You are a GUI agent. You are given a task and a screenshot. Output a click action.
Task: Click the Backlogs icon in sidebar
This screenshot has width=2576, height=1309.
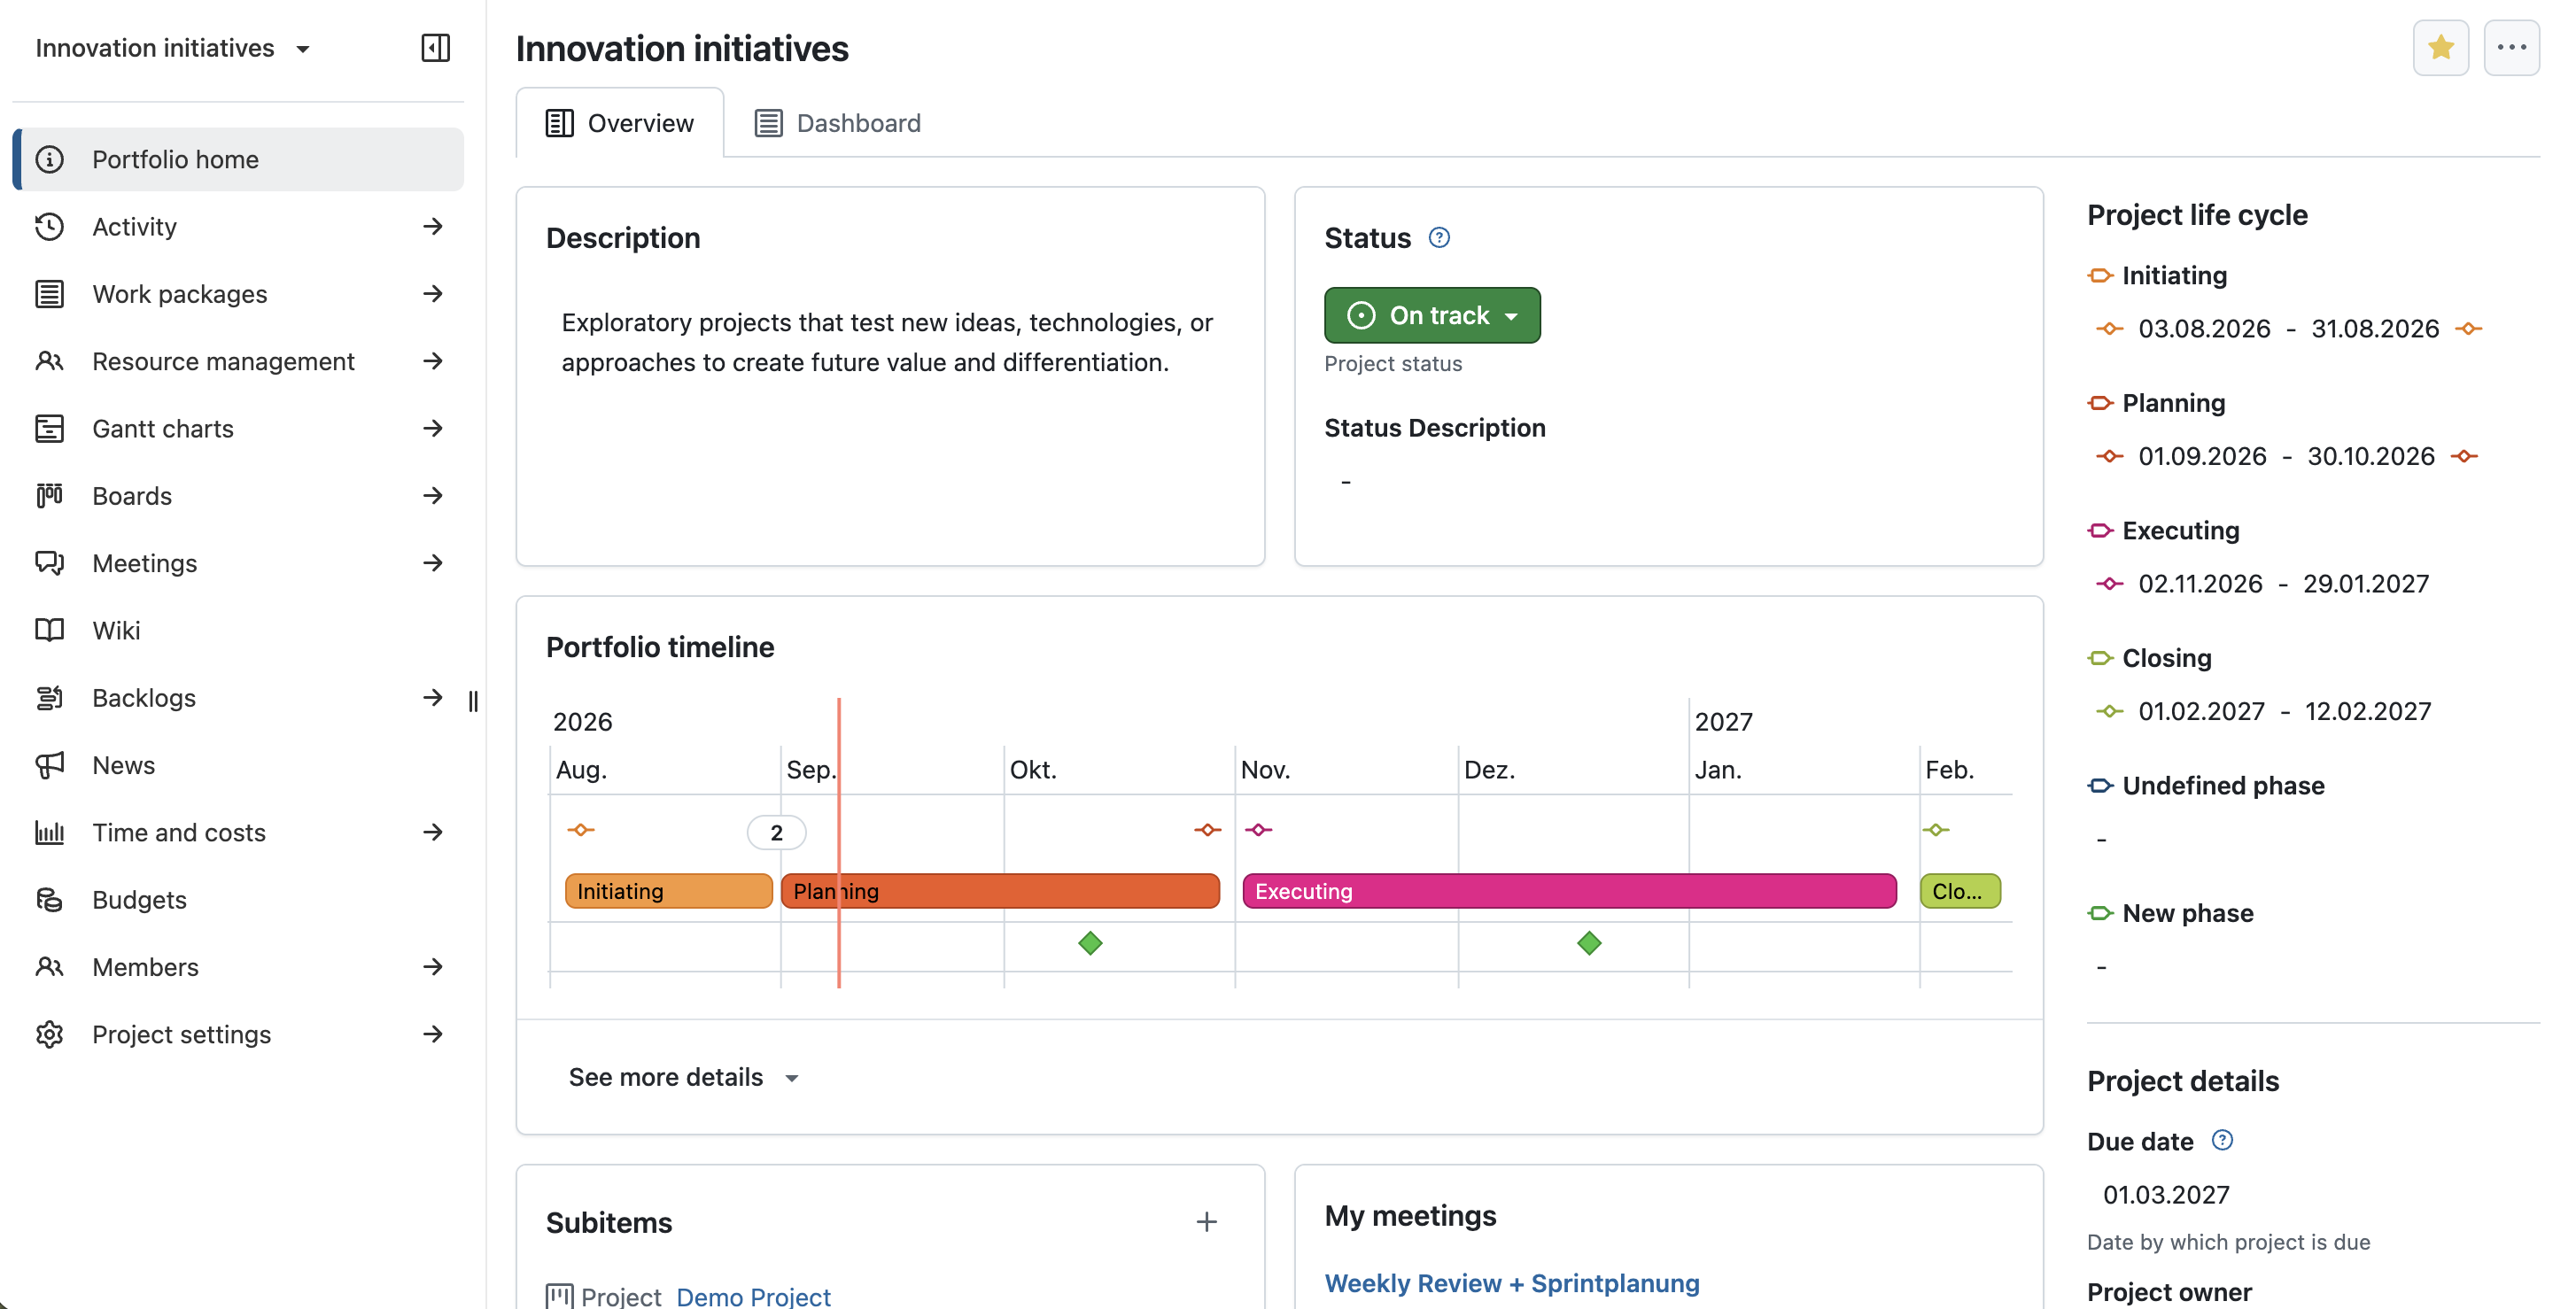pos(49,698)
